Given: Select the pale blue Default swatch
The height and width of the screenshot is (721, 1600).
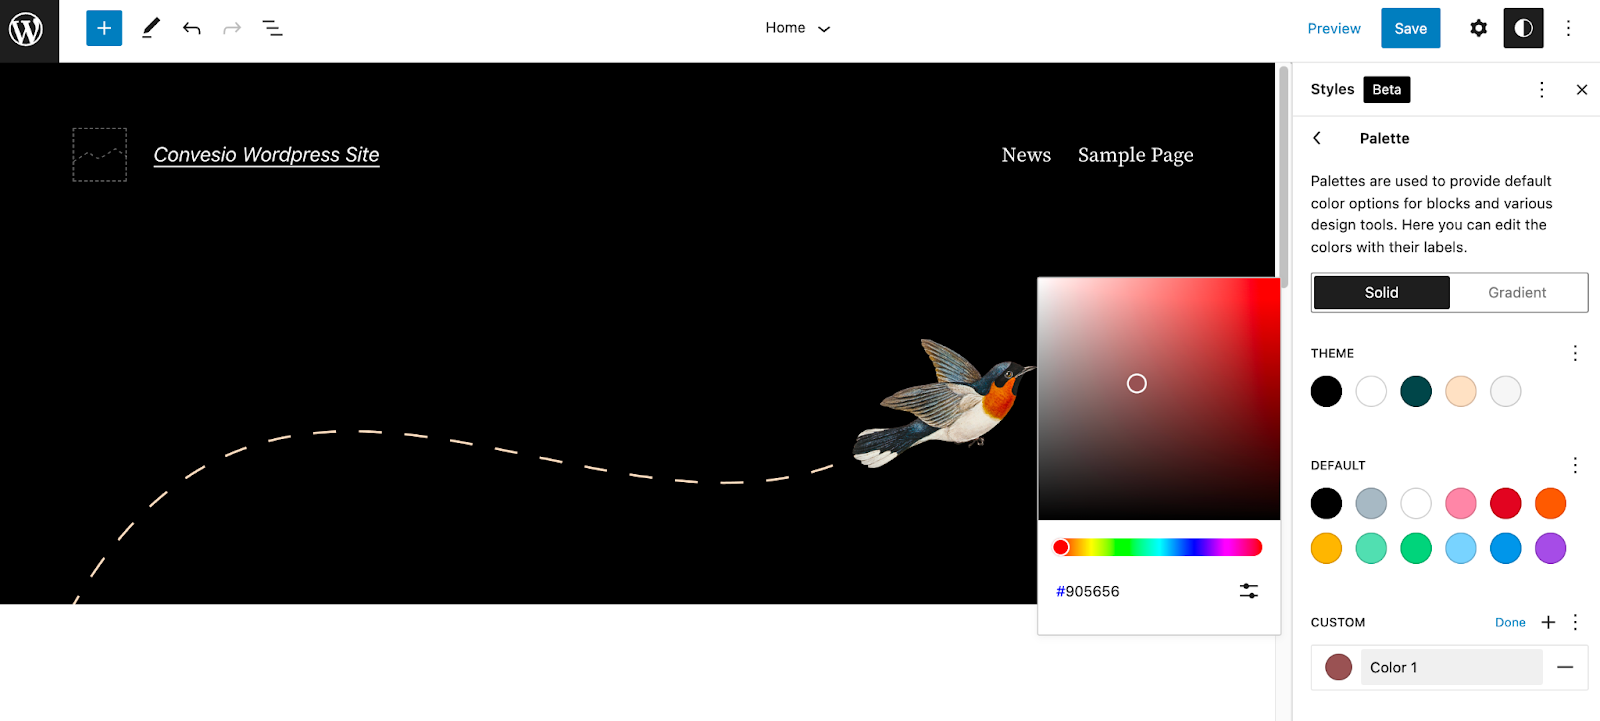Looking at the screenshot, I should (1461, 548).
